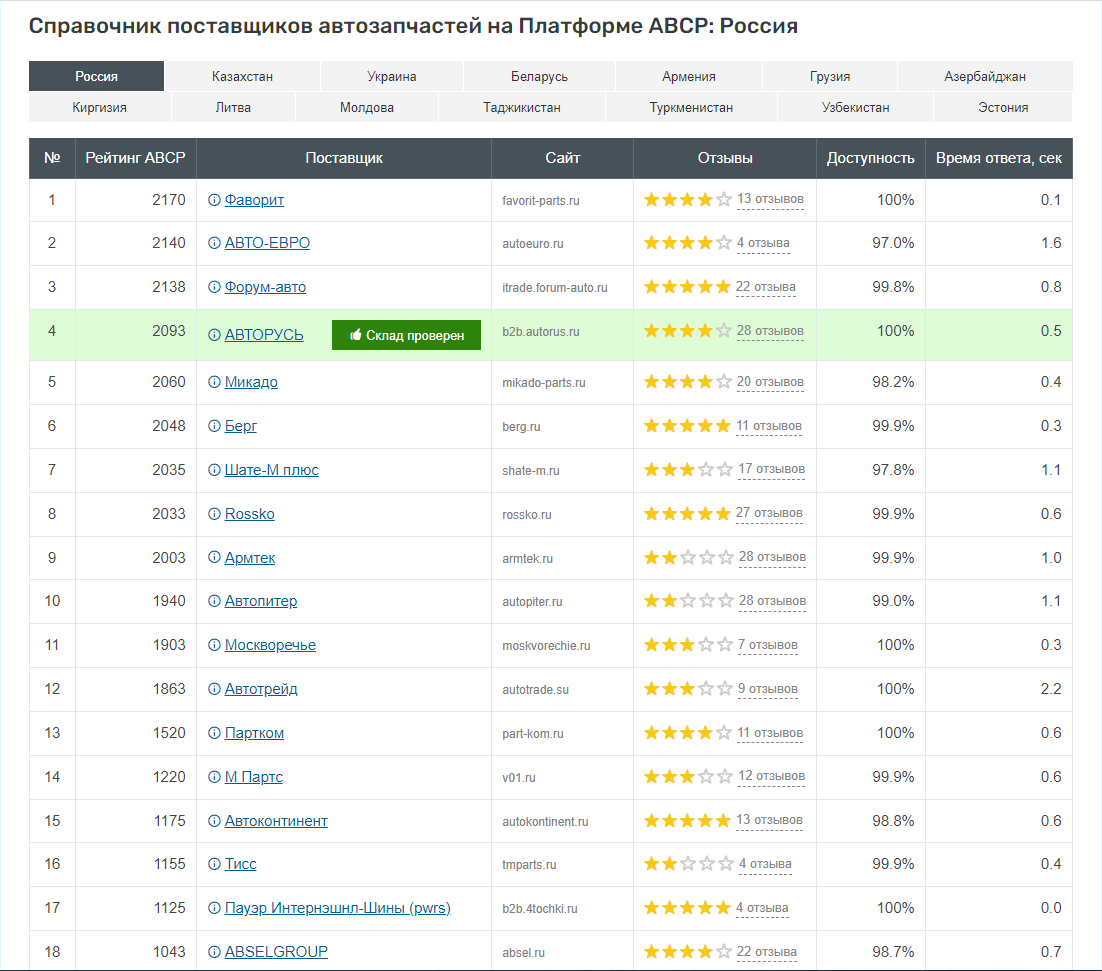Click the star rating for Фаворит
Image resolution: width=1102 pixels, height=971 pixels.
point(687,200)
